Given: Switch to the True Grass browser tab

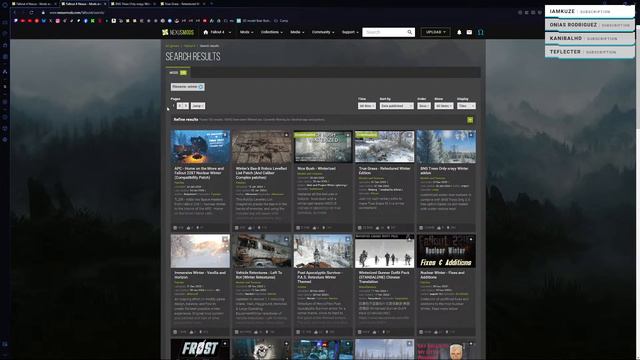Looking at the screenshot, I should click(182, 4).
